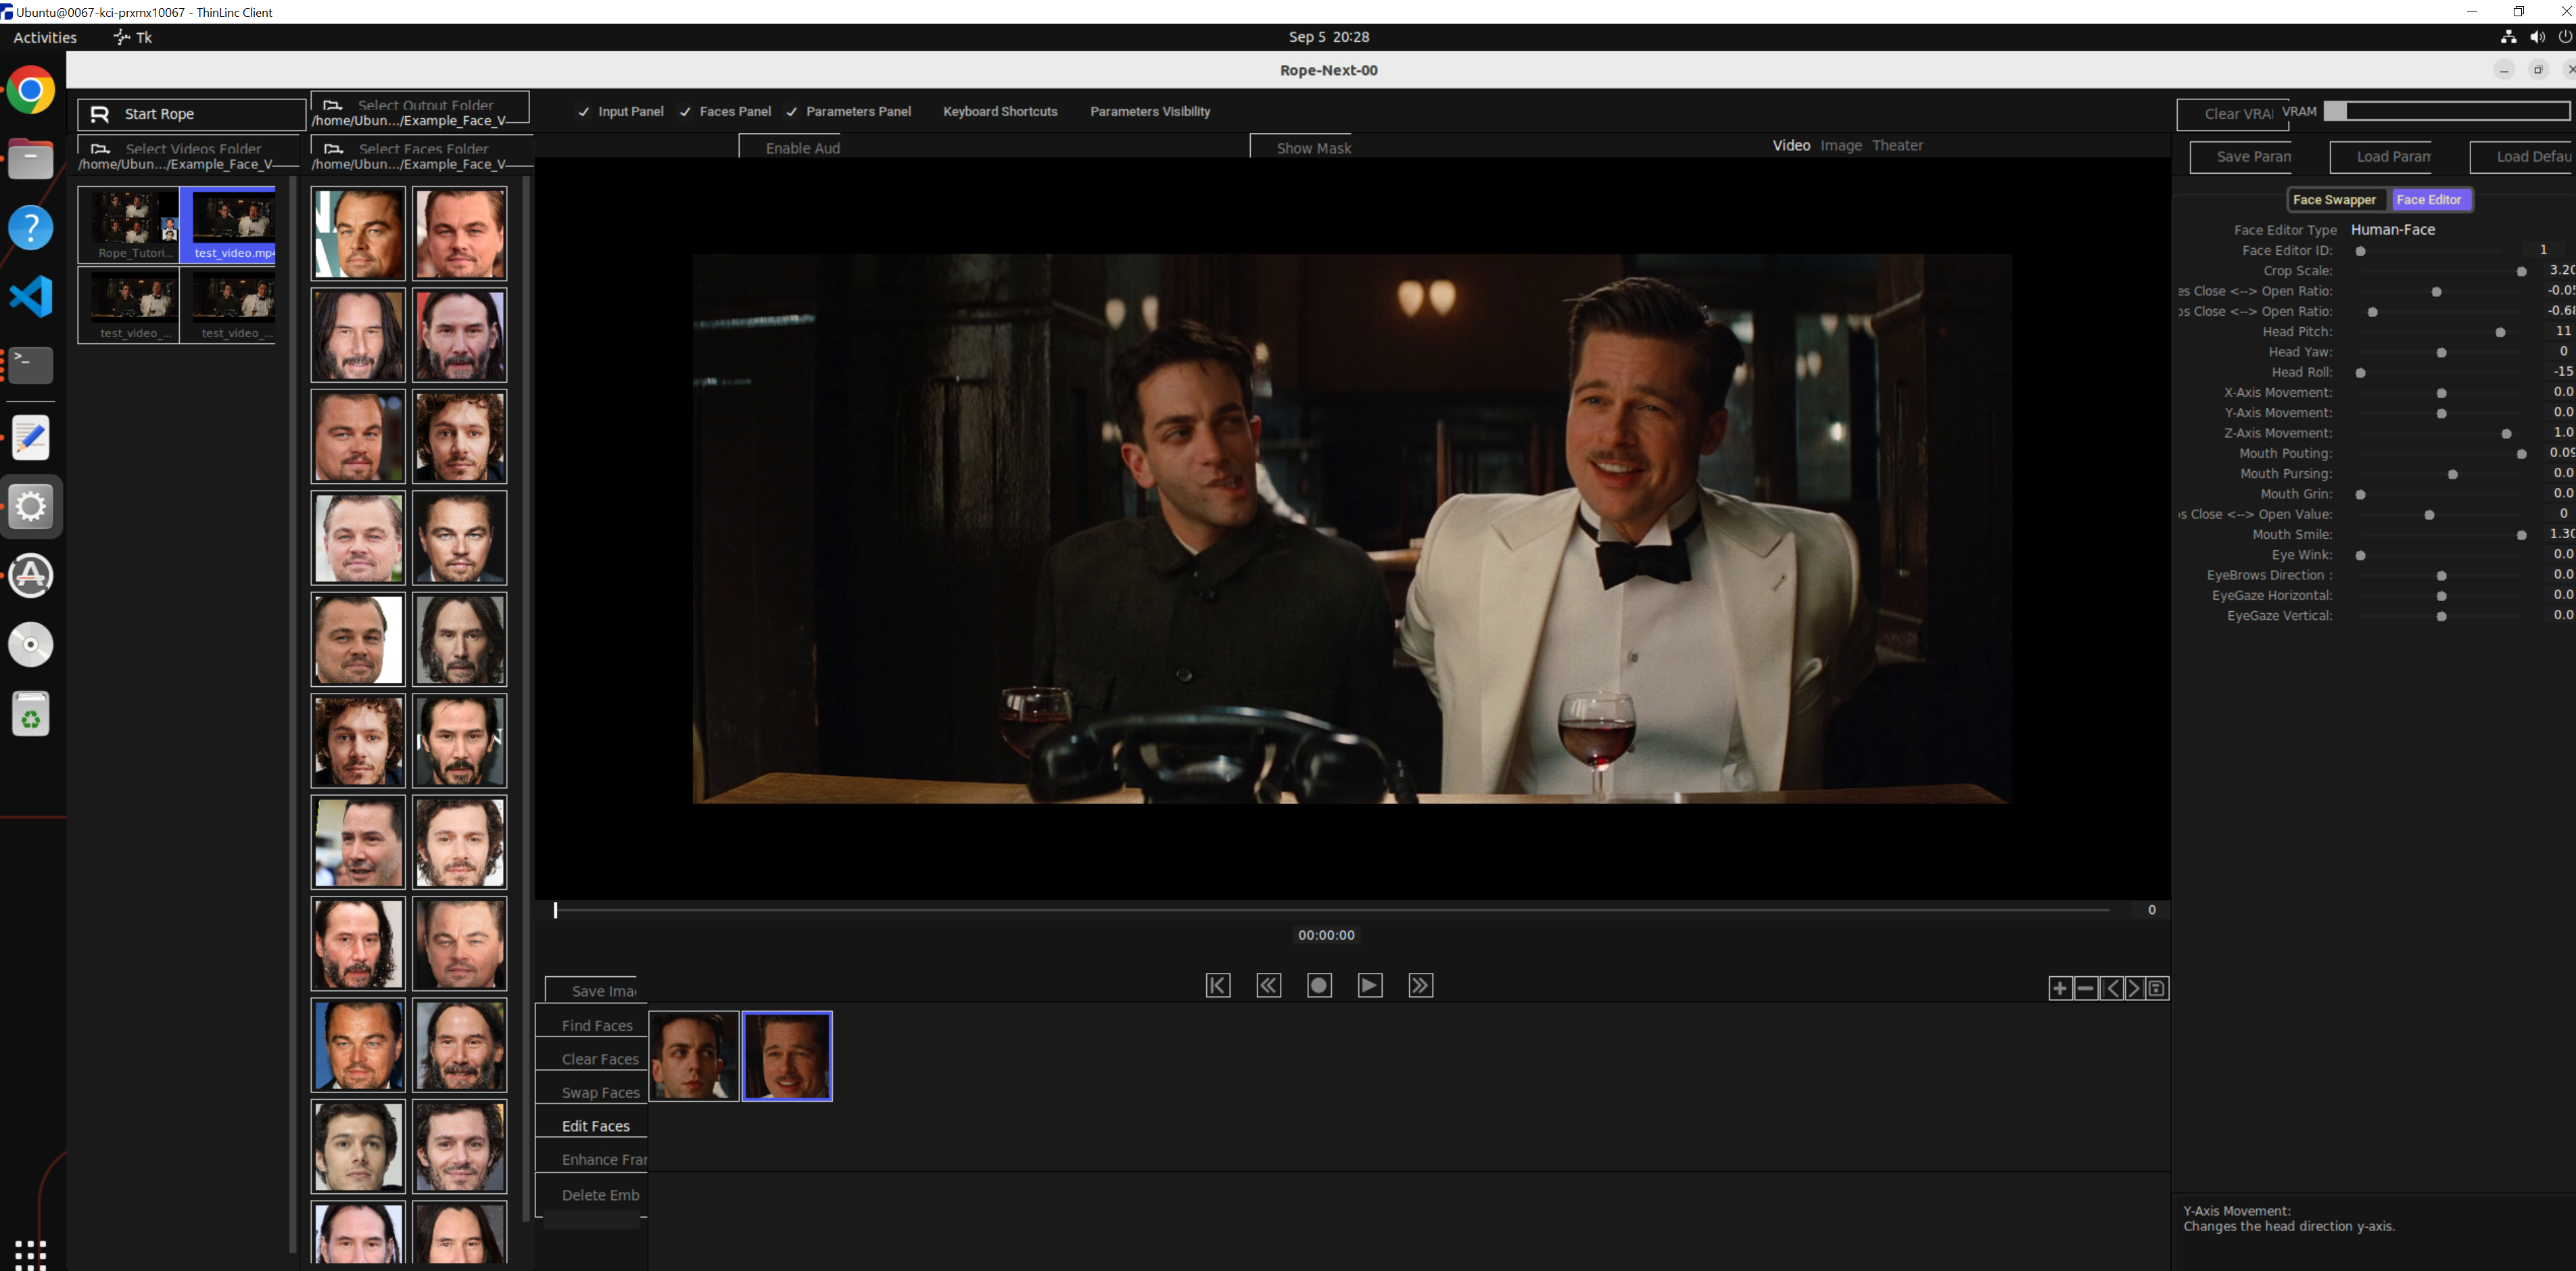2576x1271 pixels.
Task: Toggle the Input Panel checkbox
Action: [584, 112]
